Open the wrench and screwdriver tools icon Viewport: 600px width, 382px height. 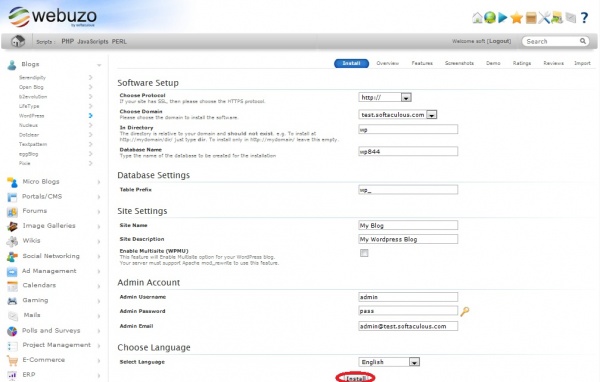544,18
